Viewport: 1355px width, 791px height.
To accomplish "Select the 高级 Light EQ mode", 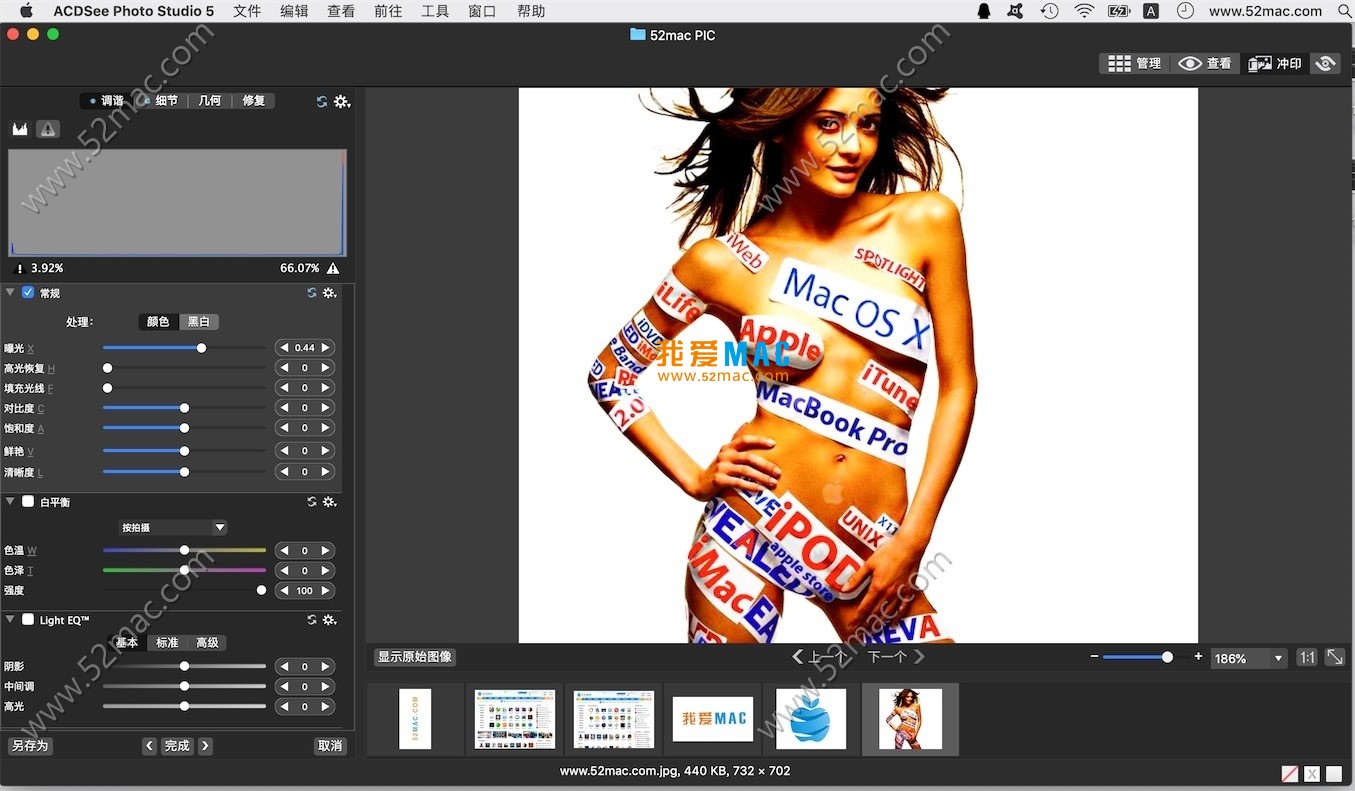I will [x=207, y=643].
